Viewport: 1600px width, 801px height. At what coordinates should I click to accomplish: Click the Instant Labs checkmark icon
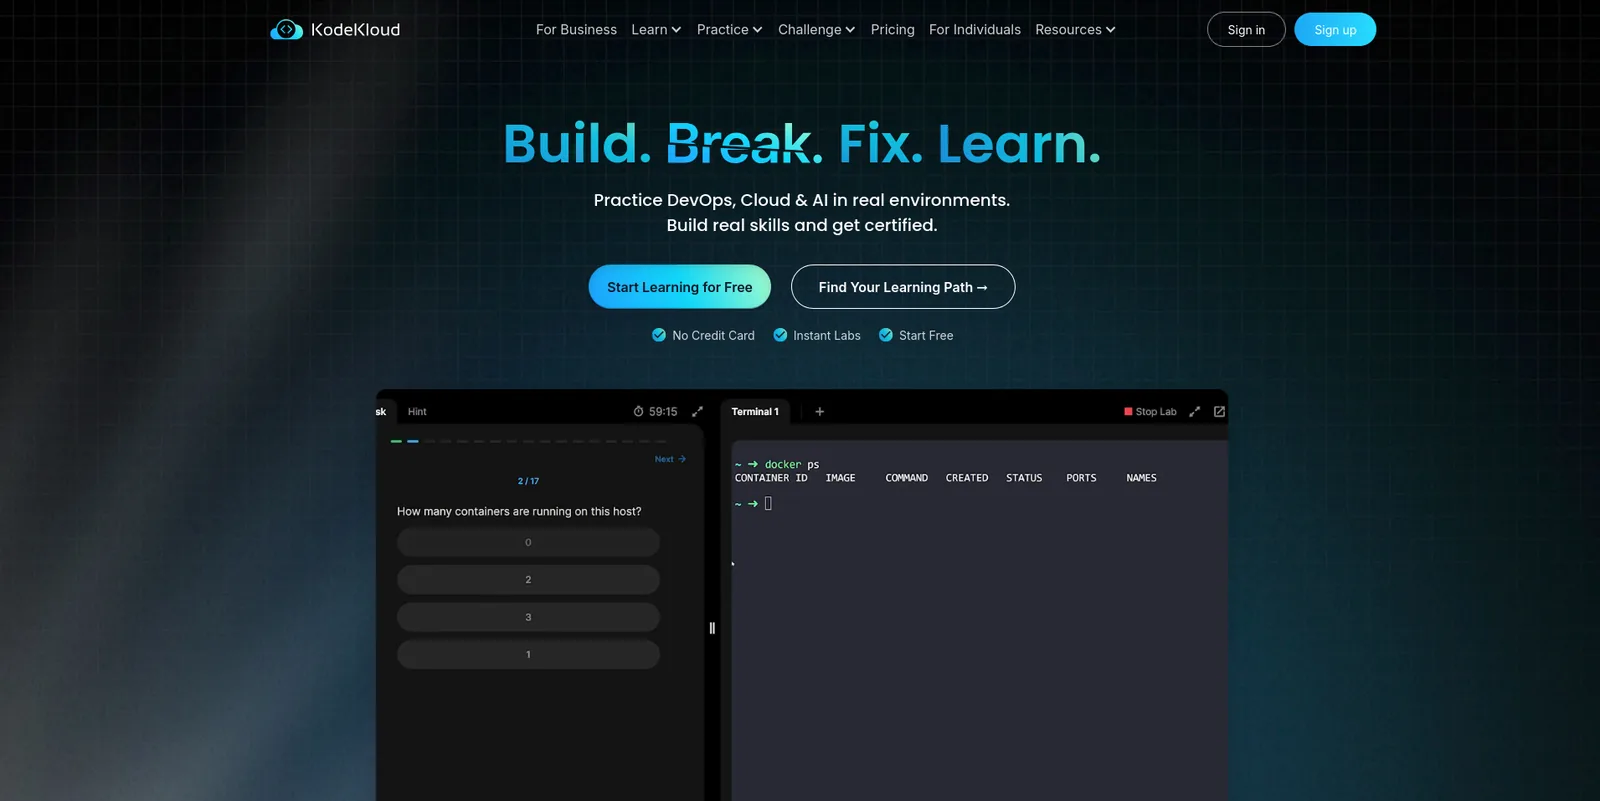click(x=780, y=335)
